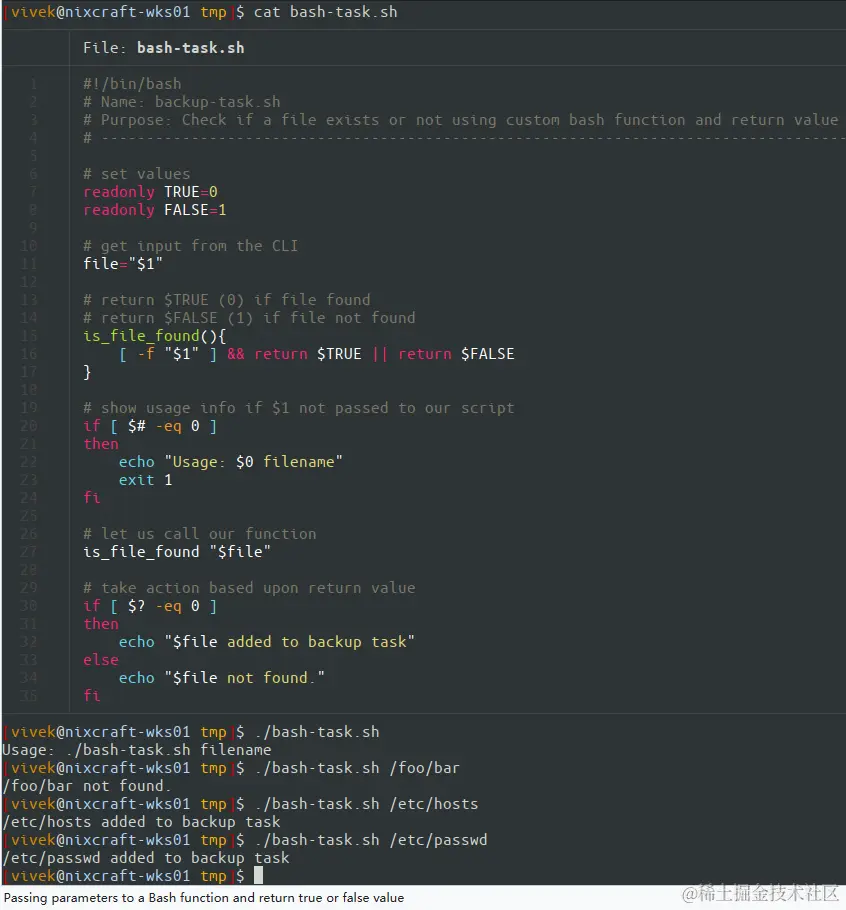The height and width of the screenshot is (910, 846).
Task: Click the './bash-task.sh /etc/hosts' command
Action: 366,804
